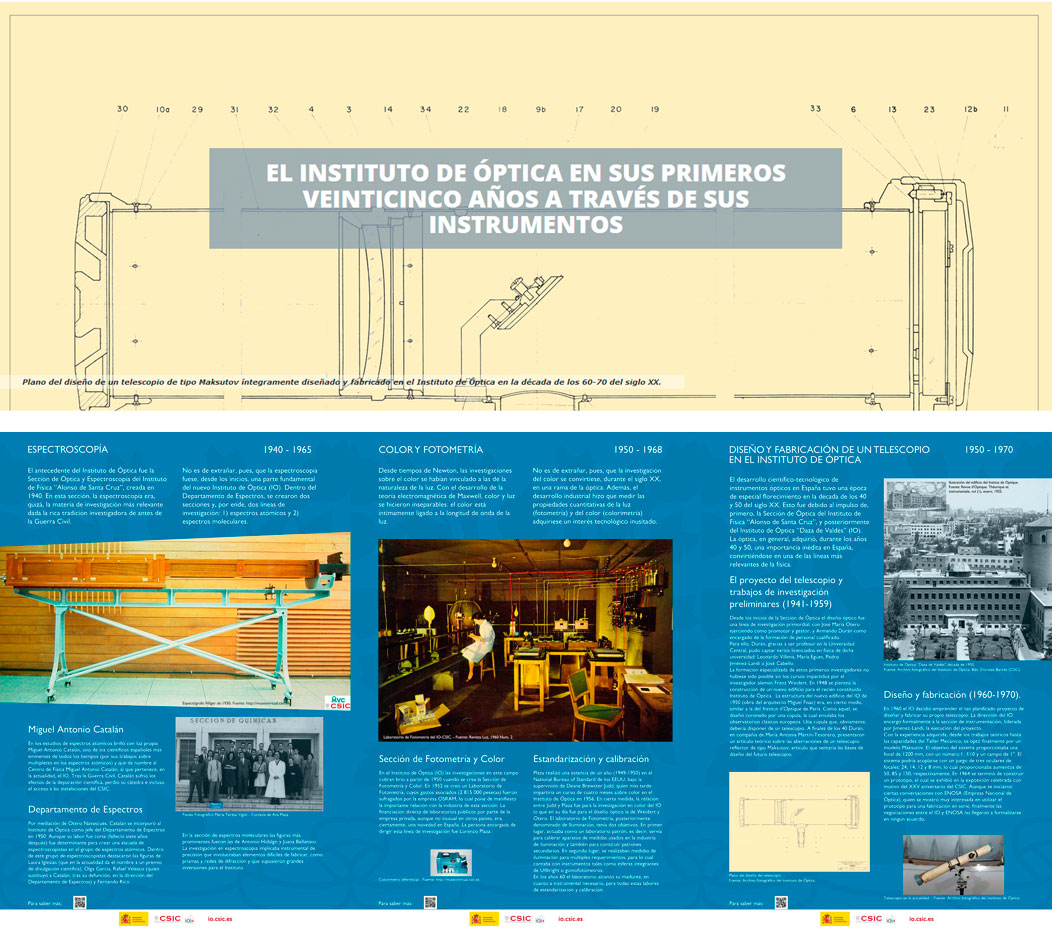This screenshot has width=1052, height=928.
Task: Click 'Estandarización y calibración' subheading
Action: [x=591, y=759]
